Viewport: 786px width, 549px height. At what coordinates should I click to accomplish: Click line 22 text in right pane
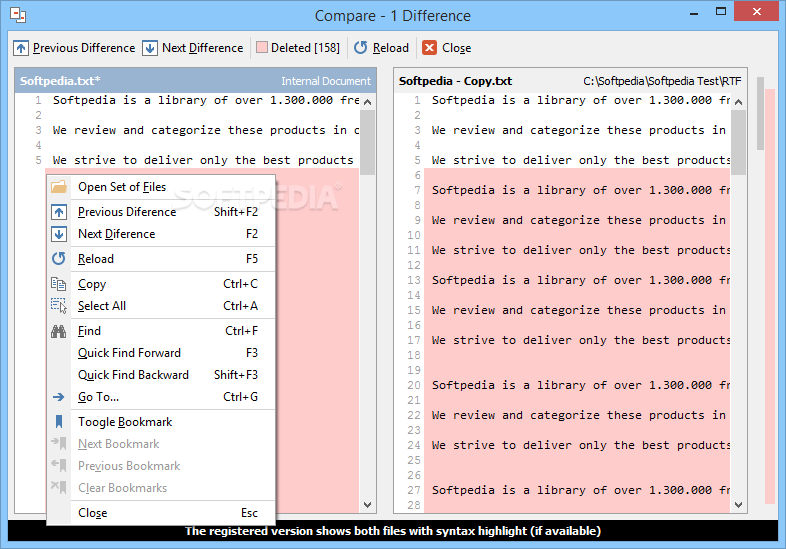point(579,415)
